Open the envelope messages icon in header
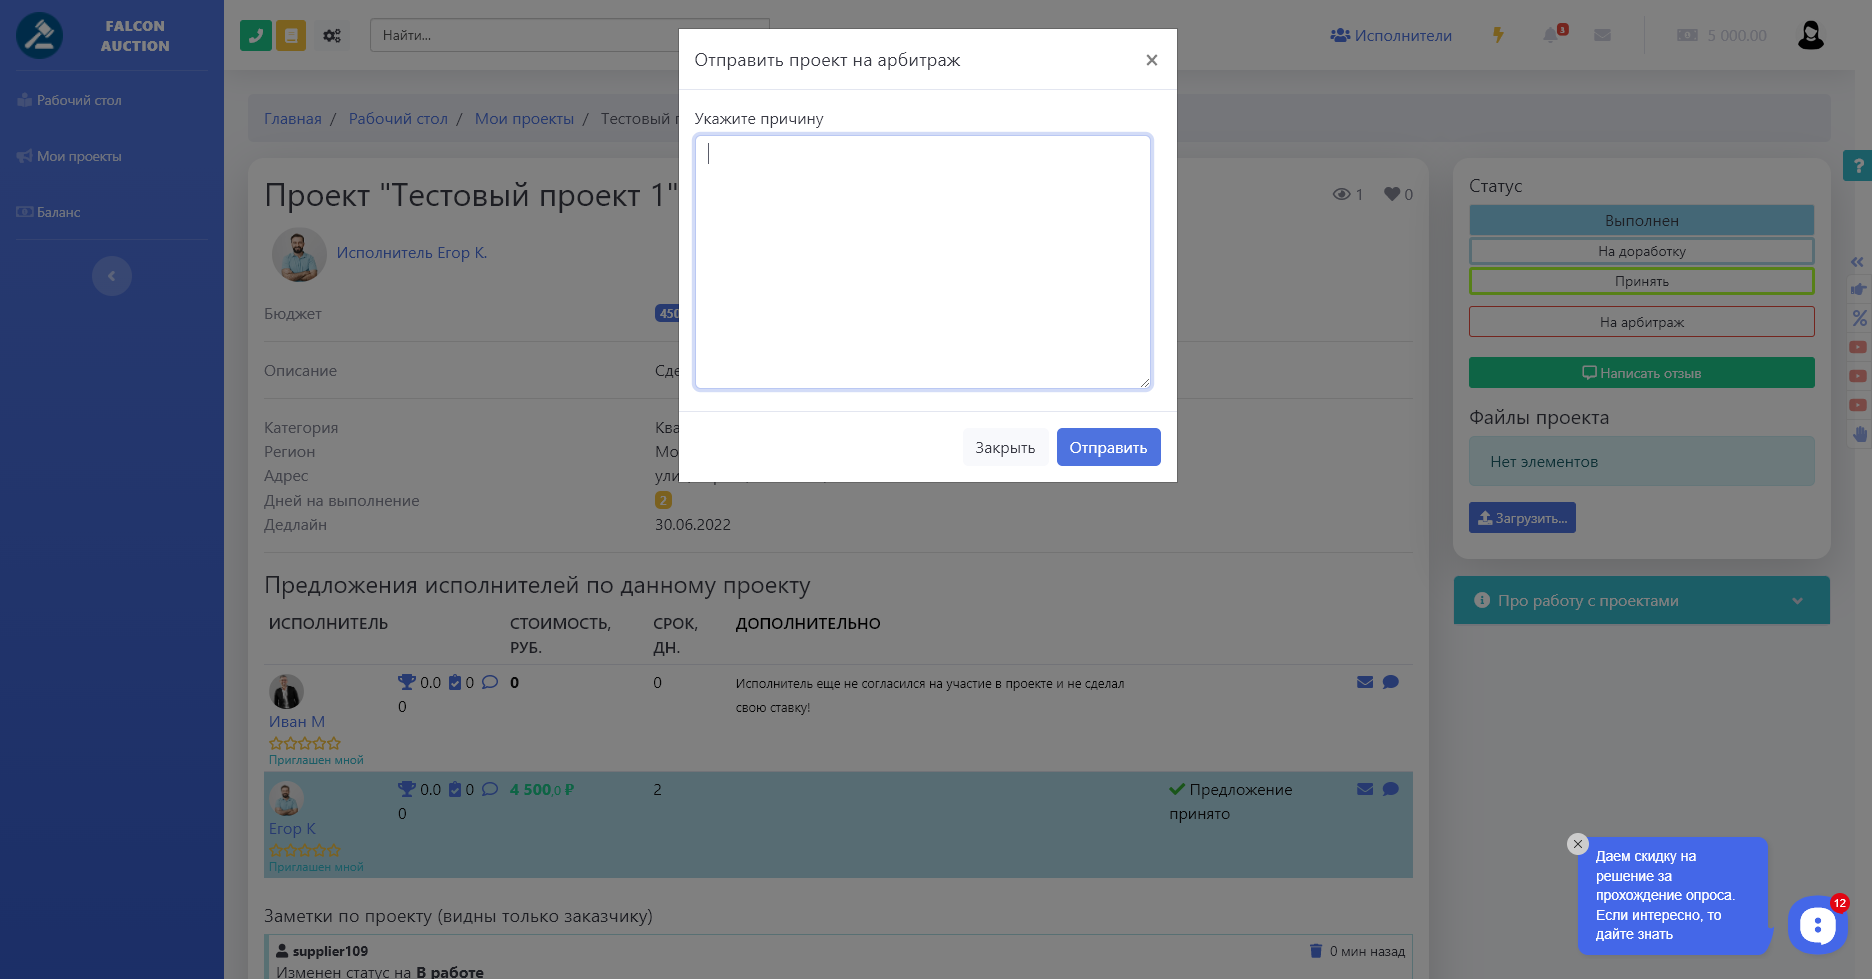 tap(1602, 35)
